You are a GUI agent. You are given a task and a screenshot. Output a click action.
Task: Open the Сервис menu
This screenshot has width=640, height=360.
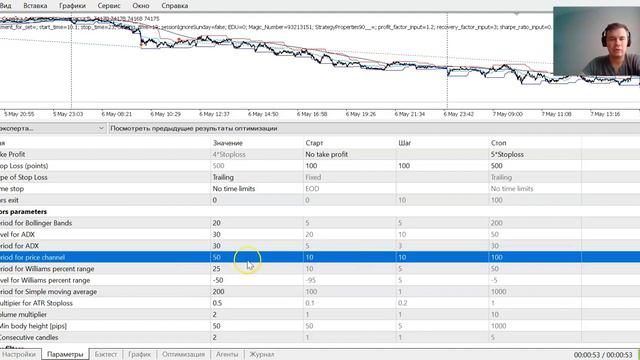109,6
